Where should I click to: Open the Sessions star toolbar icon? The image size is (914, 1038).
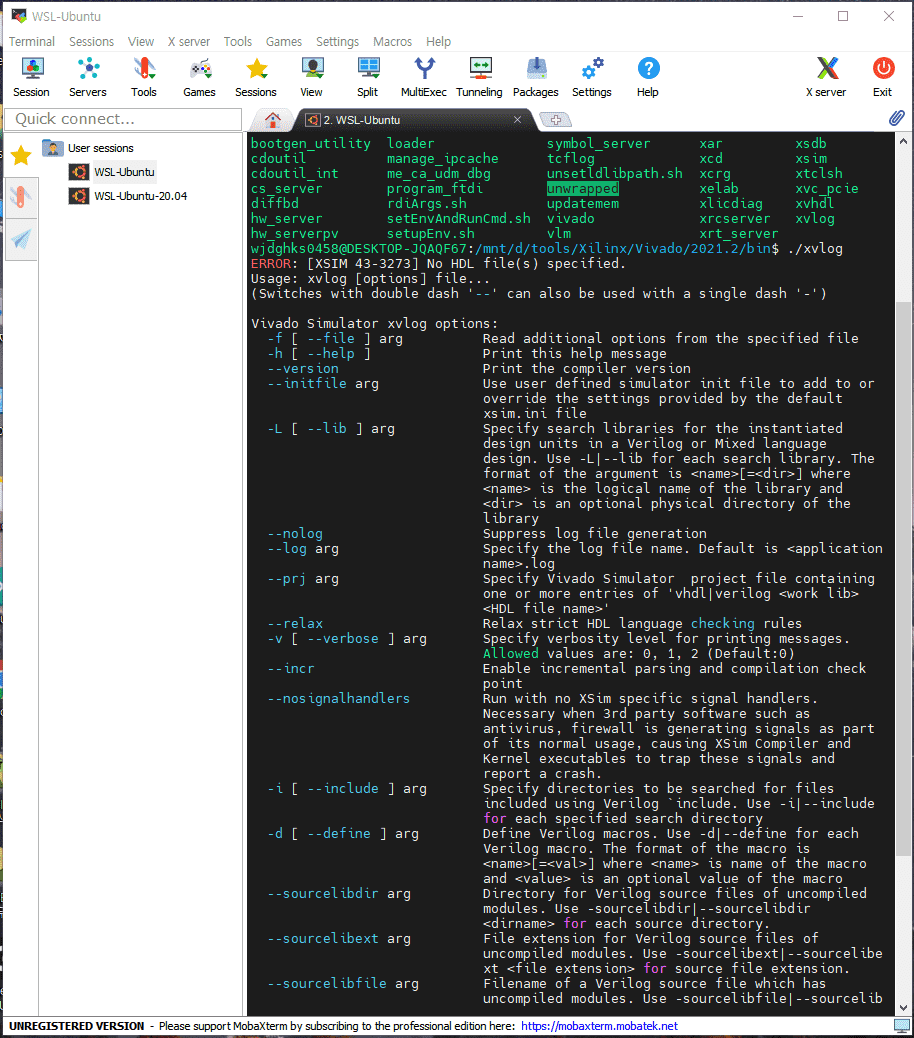click(x=255, y=77)
